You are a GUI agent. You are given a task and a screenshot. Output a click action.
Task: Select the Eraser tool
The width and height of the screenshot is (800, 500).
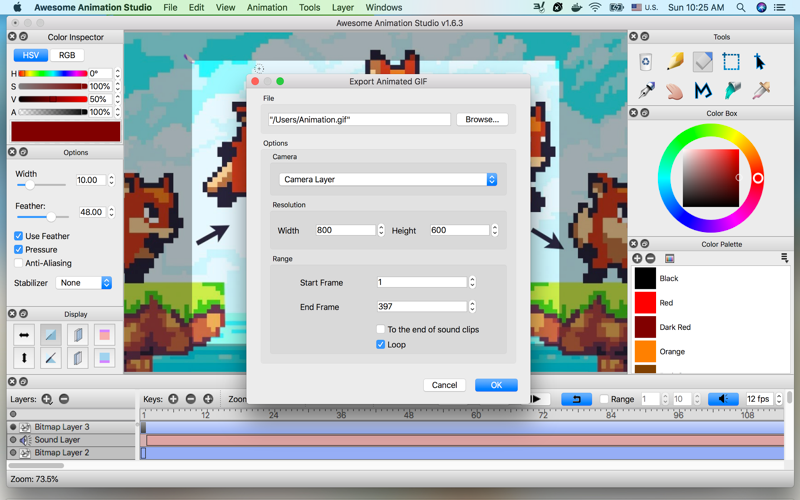[x=703, y=62]
